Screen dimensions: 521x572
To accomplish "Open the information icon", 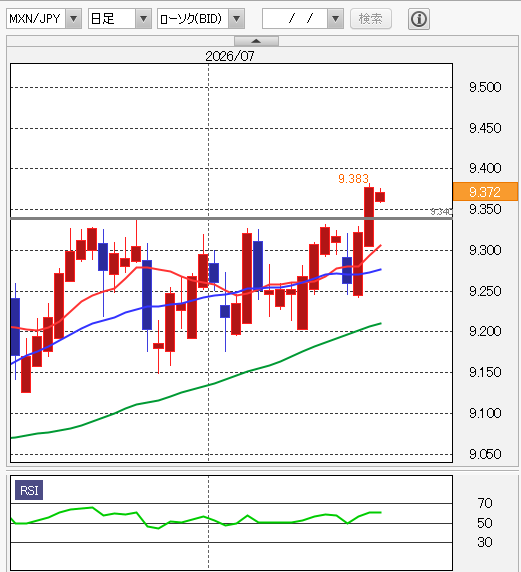I will [418, 19].
